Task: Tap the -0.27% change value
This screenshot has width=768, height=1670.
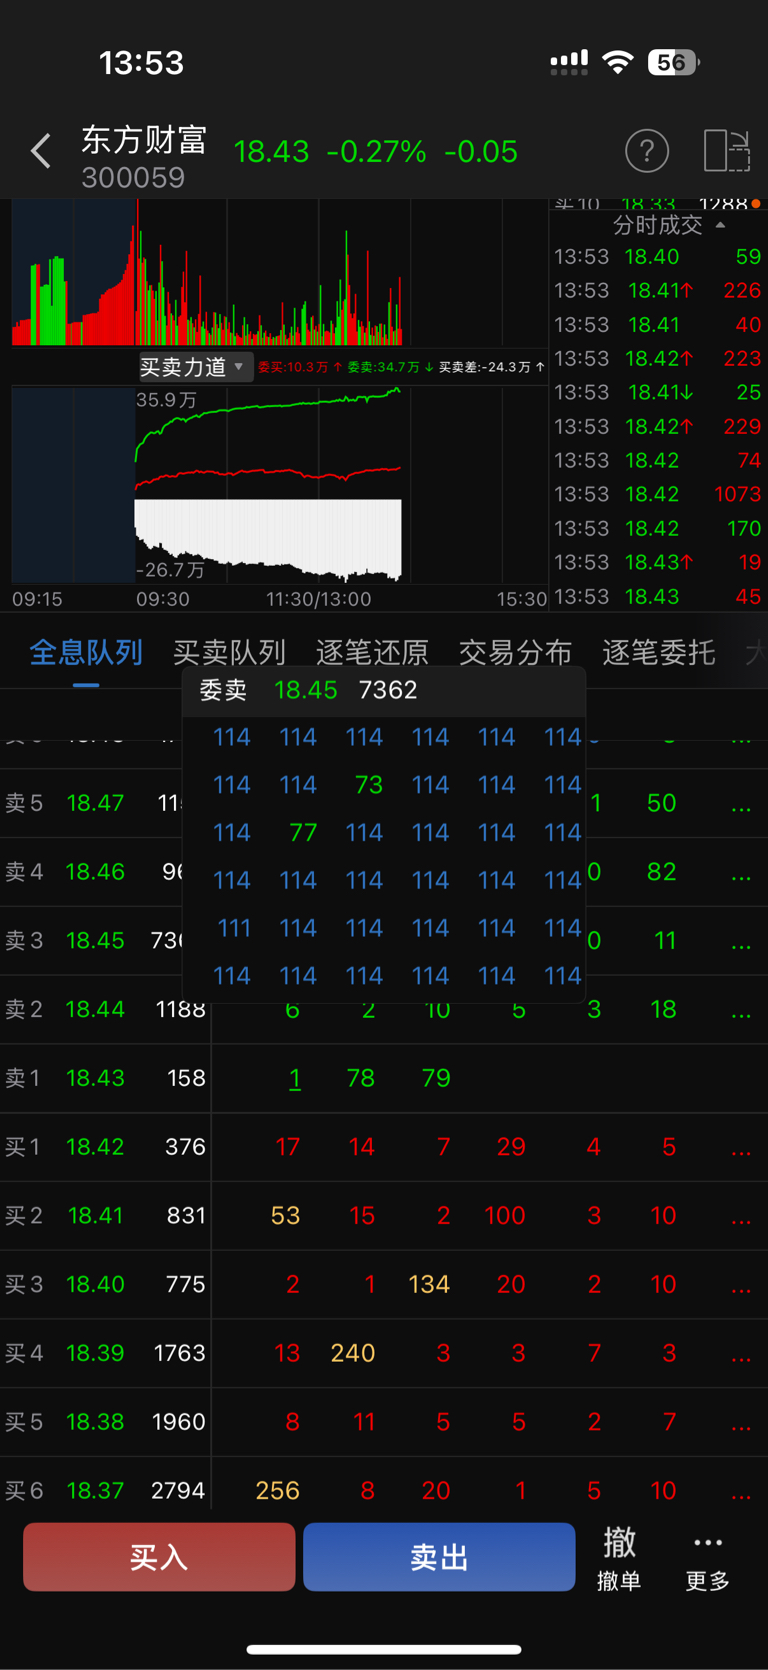Action: click(x=377, y=152)
